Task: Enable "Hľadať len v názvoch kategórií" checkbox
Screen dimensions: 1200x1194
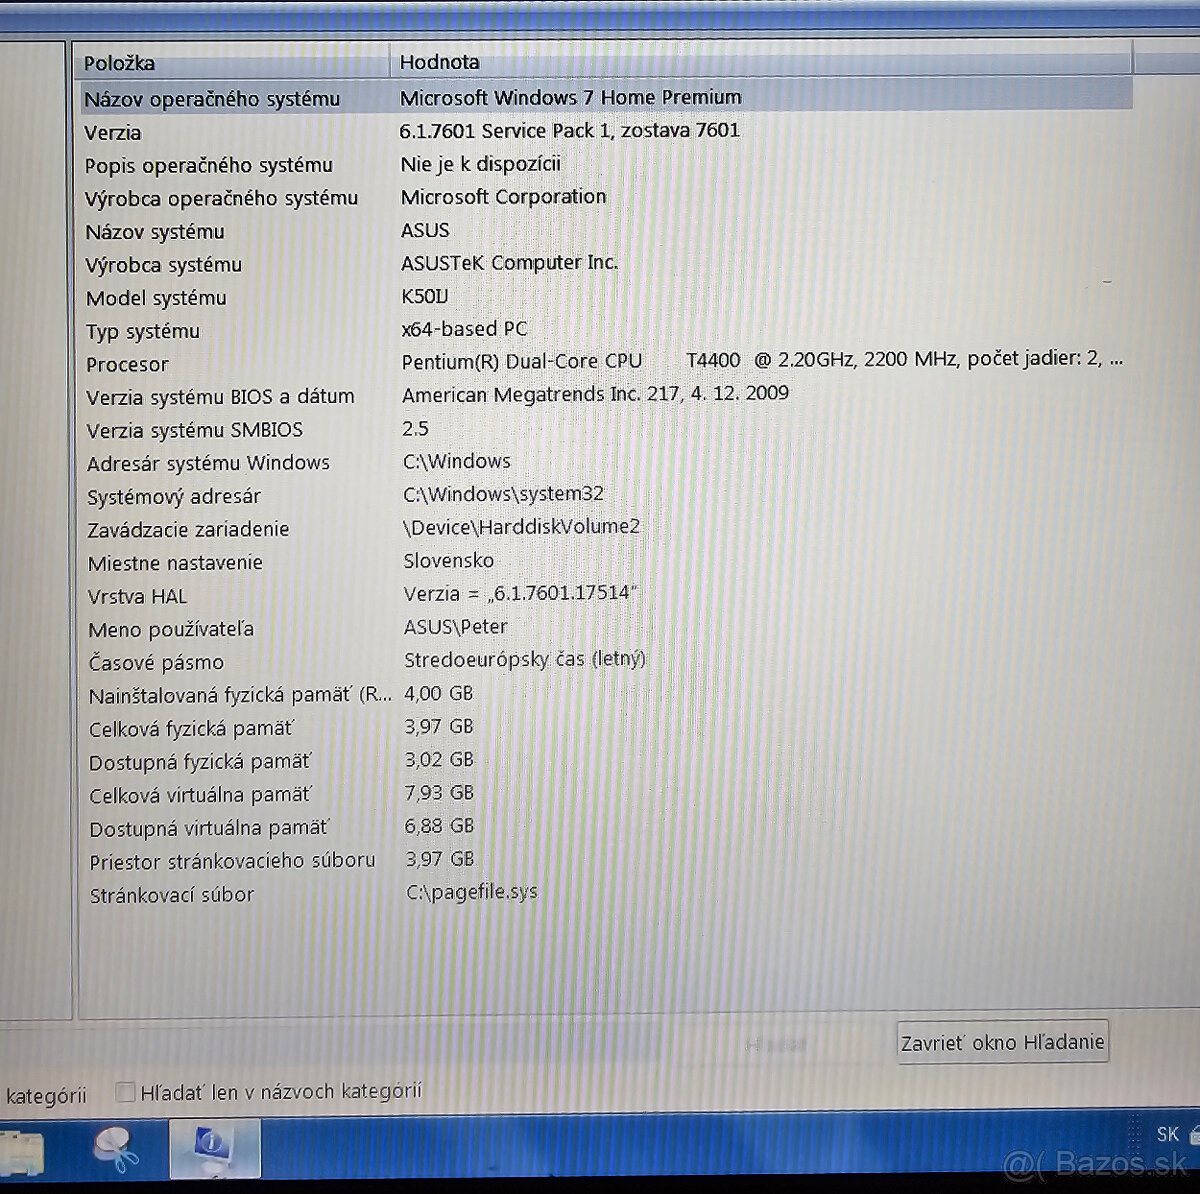Action: click(x=125, y=1092)
